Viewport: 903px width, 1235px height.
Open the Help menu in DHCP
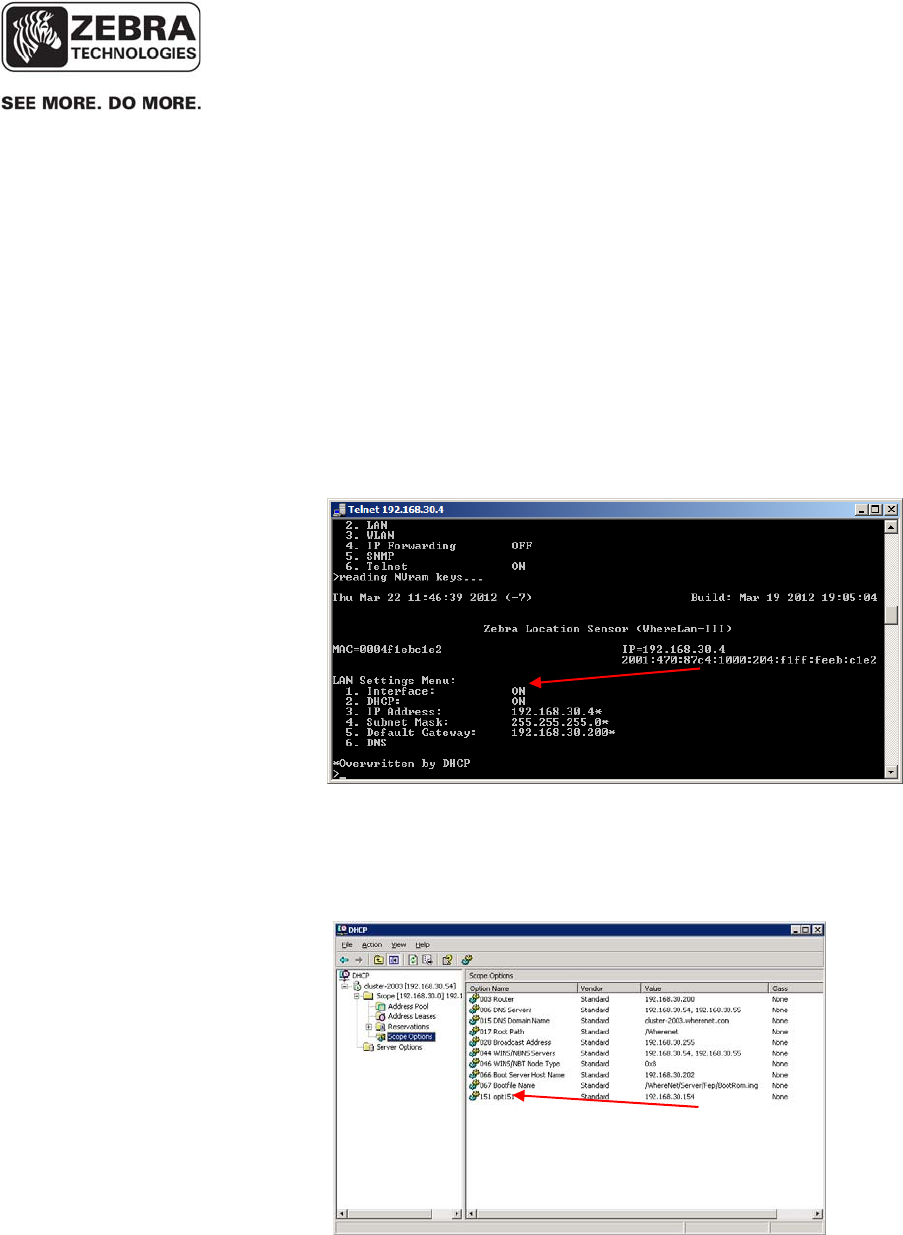pos(422,945)
